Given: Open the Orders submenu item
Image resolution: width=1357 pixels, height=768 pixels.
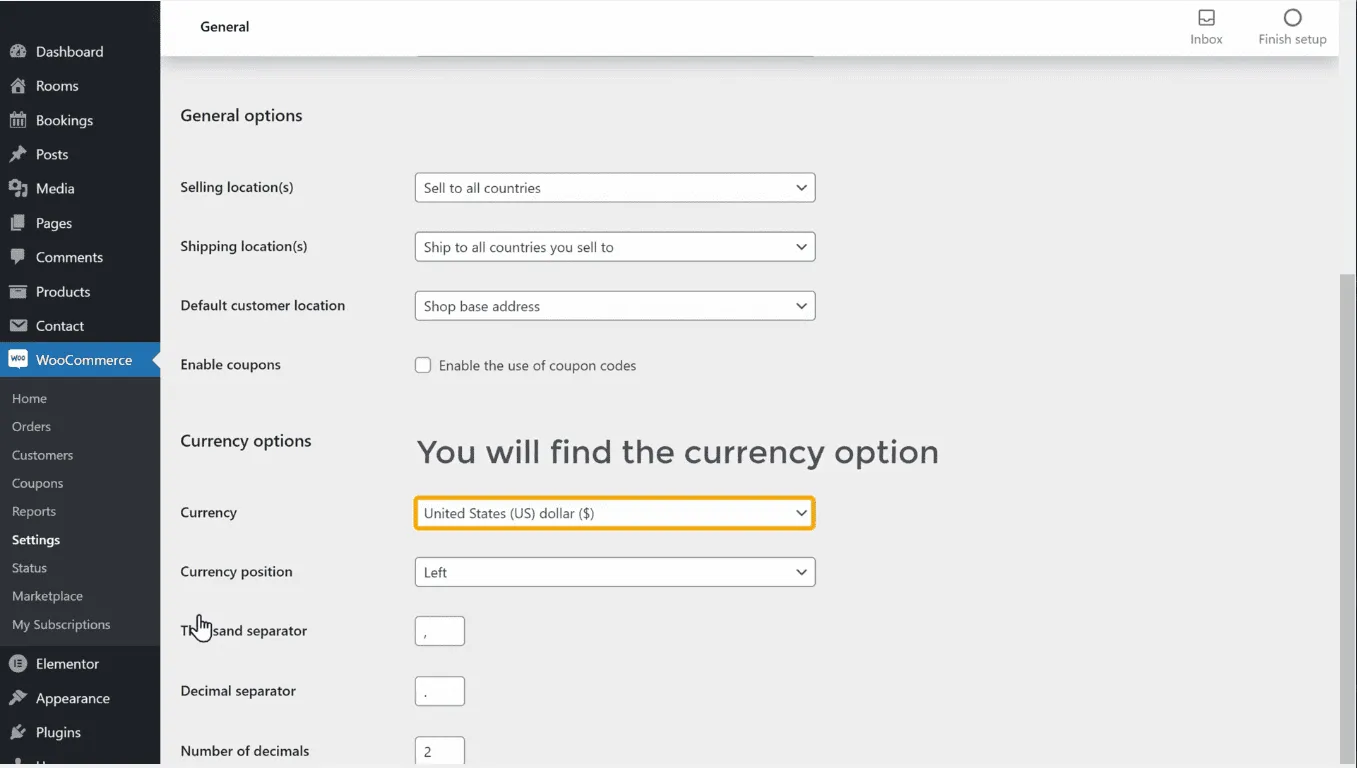Looking at the screenshot, I should click(x=31, y=427).
